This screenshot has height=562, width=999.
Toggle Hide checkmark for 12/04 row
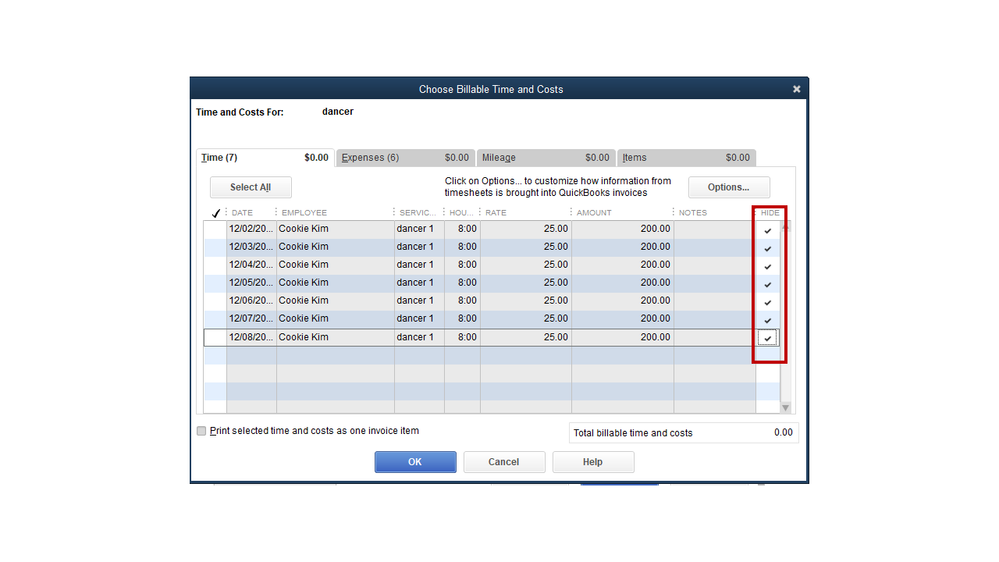pos(768,266)
